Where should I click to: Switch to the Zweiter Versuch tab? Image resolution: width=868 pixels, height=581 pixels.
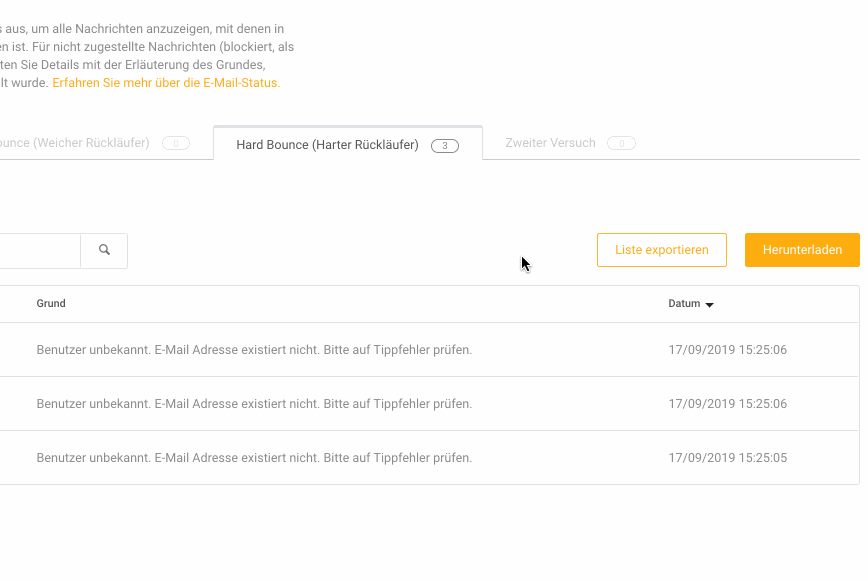[x=570, y=143]
